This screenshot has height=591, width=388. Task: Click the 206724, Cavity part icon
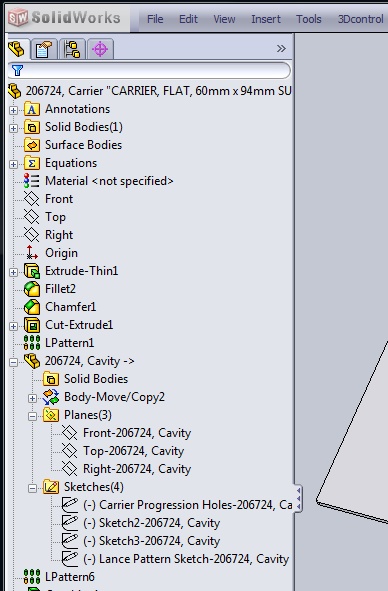click(x=32, y=361)
